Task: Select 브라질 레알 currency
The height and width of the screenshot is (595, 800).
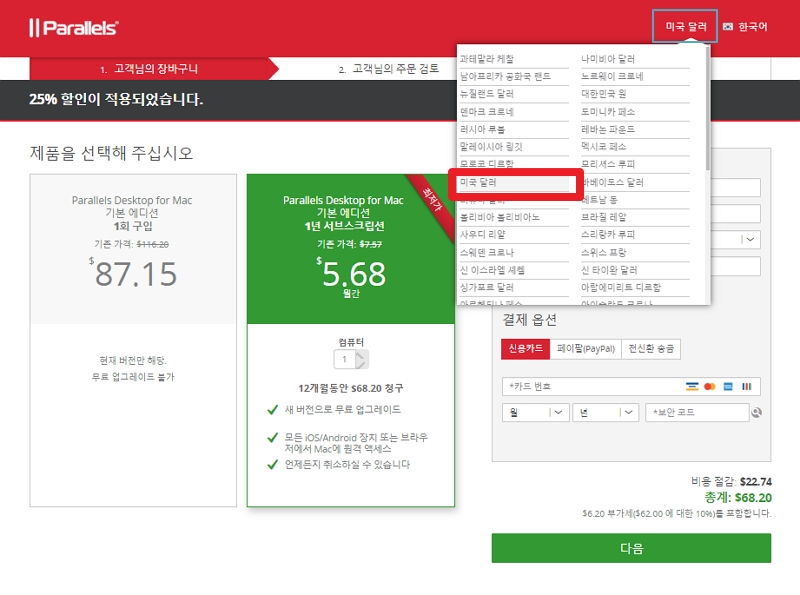Action: tap(635, 217)
